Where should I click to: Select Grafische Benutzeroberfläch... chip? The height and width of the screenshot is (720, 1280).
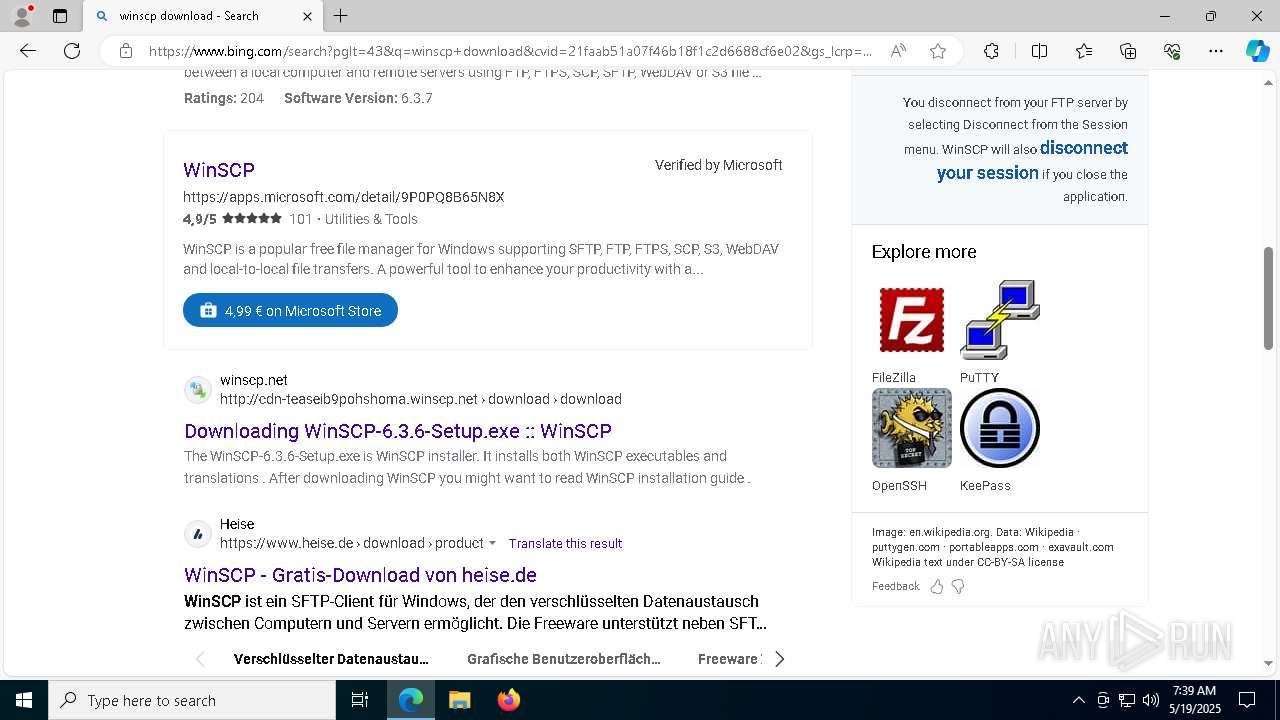coord(564,659)
